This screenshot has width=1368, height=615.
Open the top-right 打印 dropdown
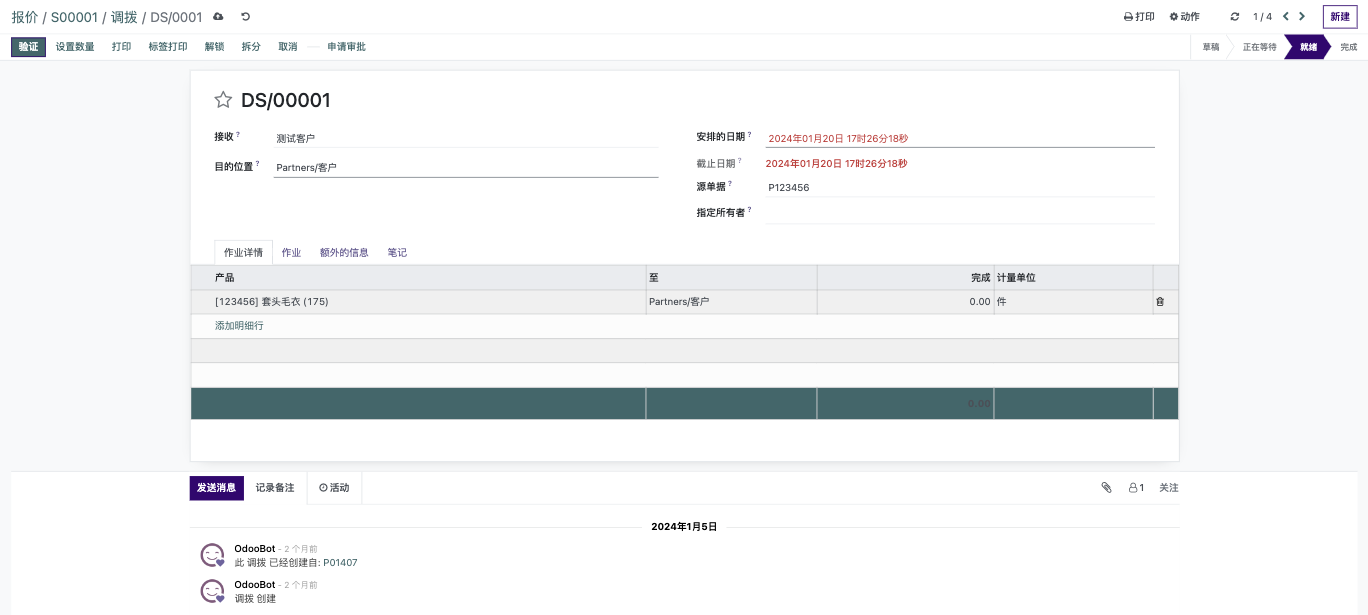pos(1139,17)
